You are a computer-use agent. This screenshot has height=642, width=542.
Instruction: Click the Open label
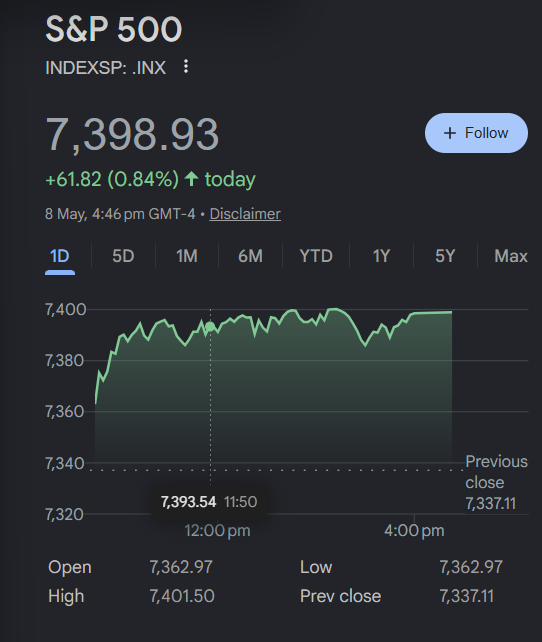pyautogui.click(x=70, y=567)
